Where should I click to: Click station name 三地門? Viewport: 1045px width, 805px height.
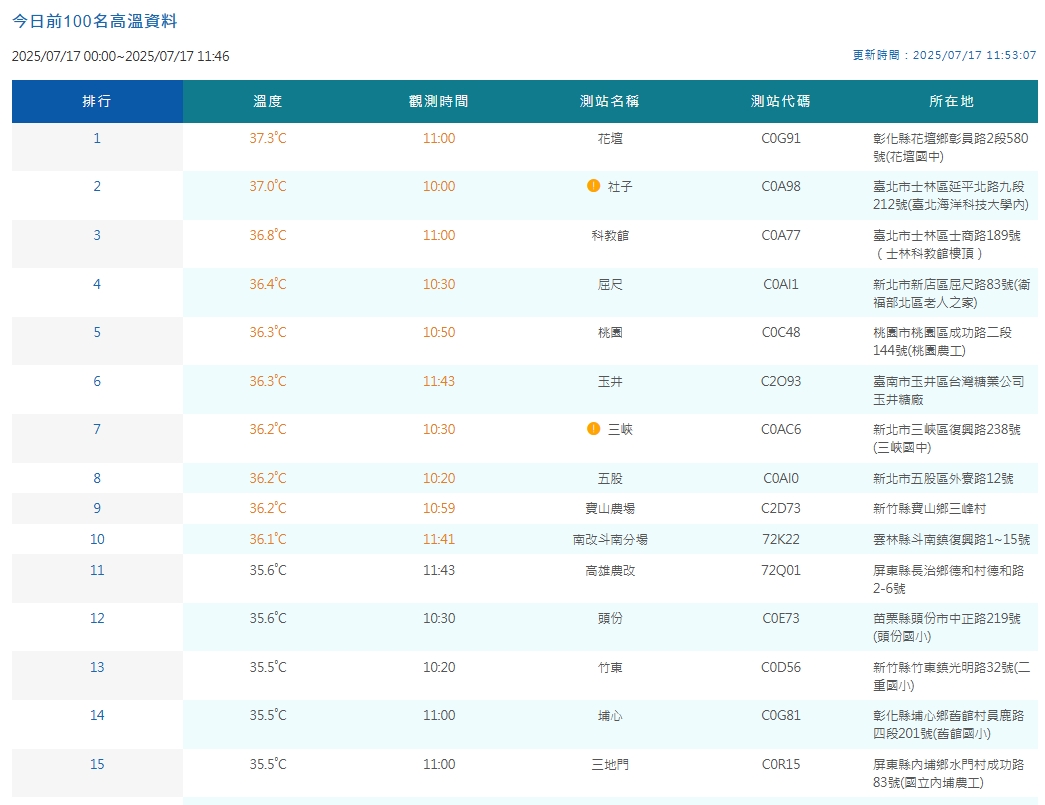tap(610, 764)
